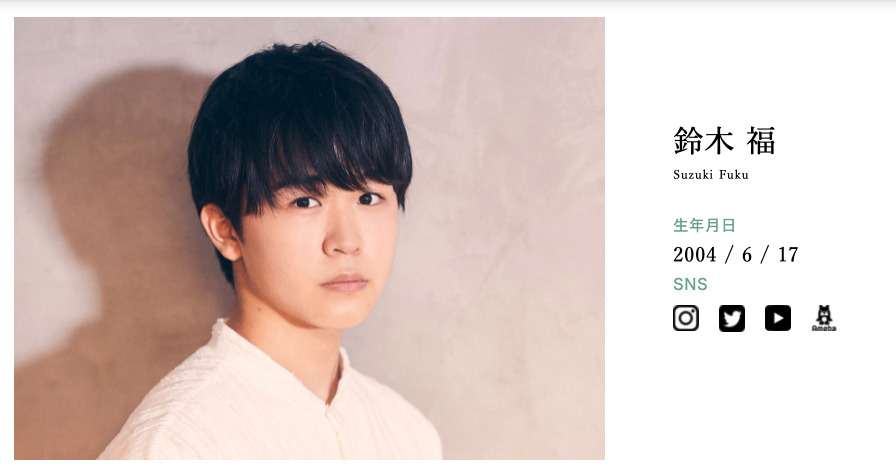Click the green SNS heading
The image size is (896, 468).
click(x=690, y=284)
